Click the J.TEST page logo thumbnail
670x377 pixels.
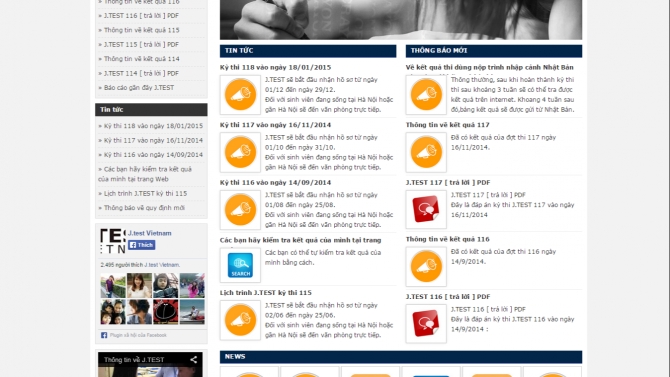(x=113, y=241)
